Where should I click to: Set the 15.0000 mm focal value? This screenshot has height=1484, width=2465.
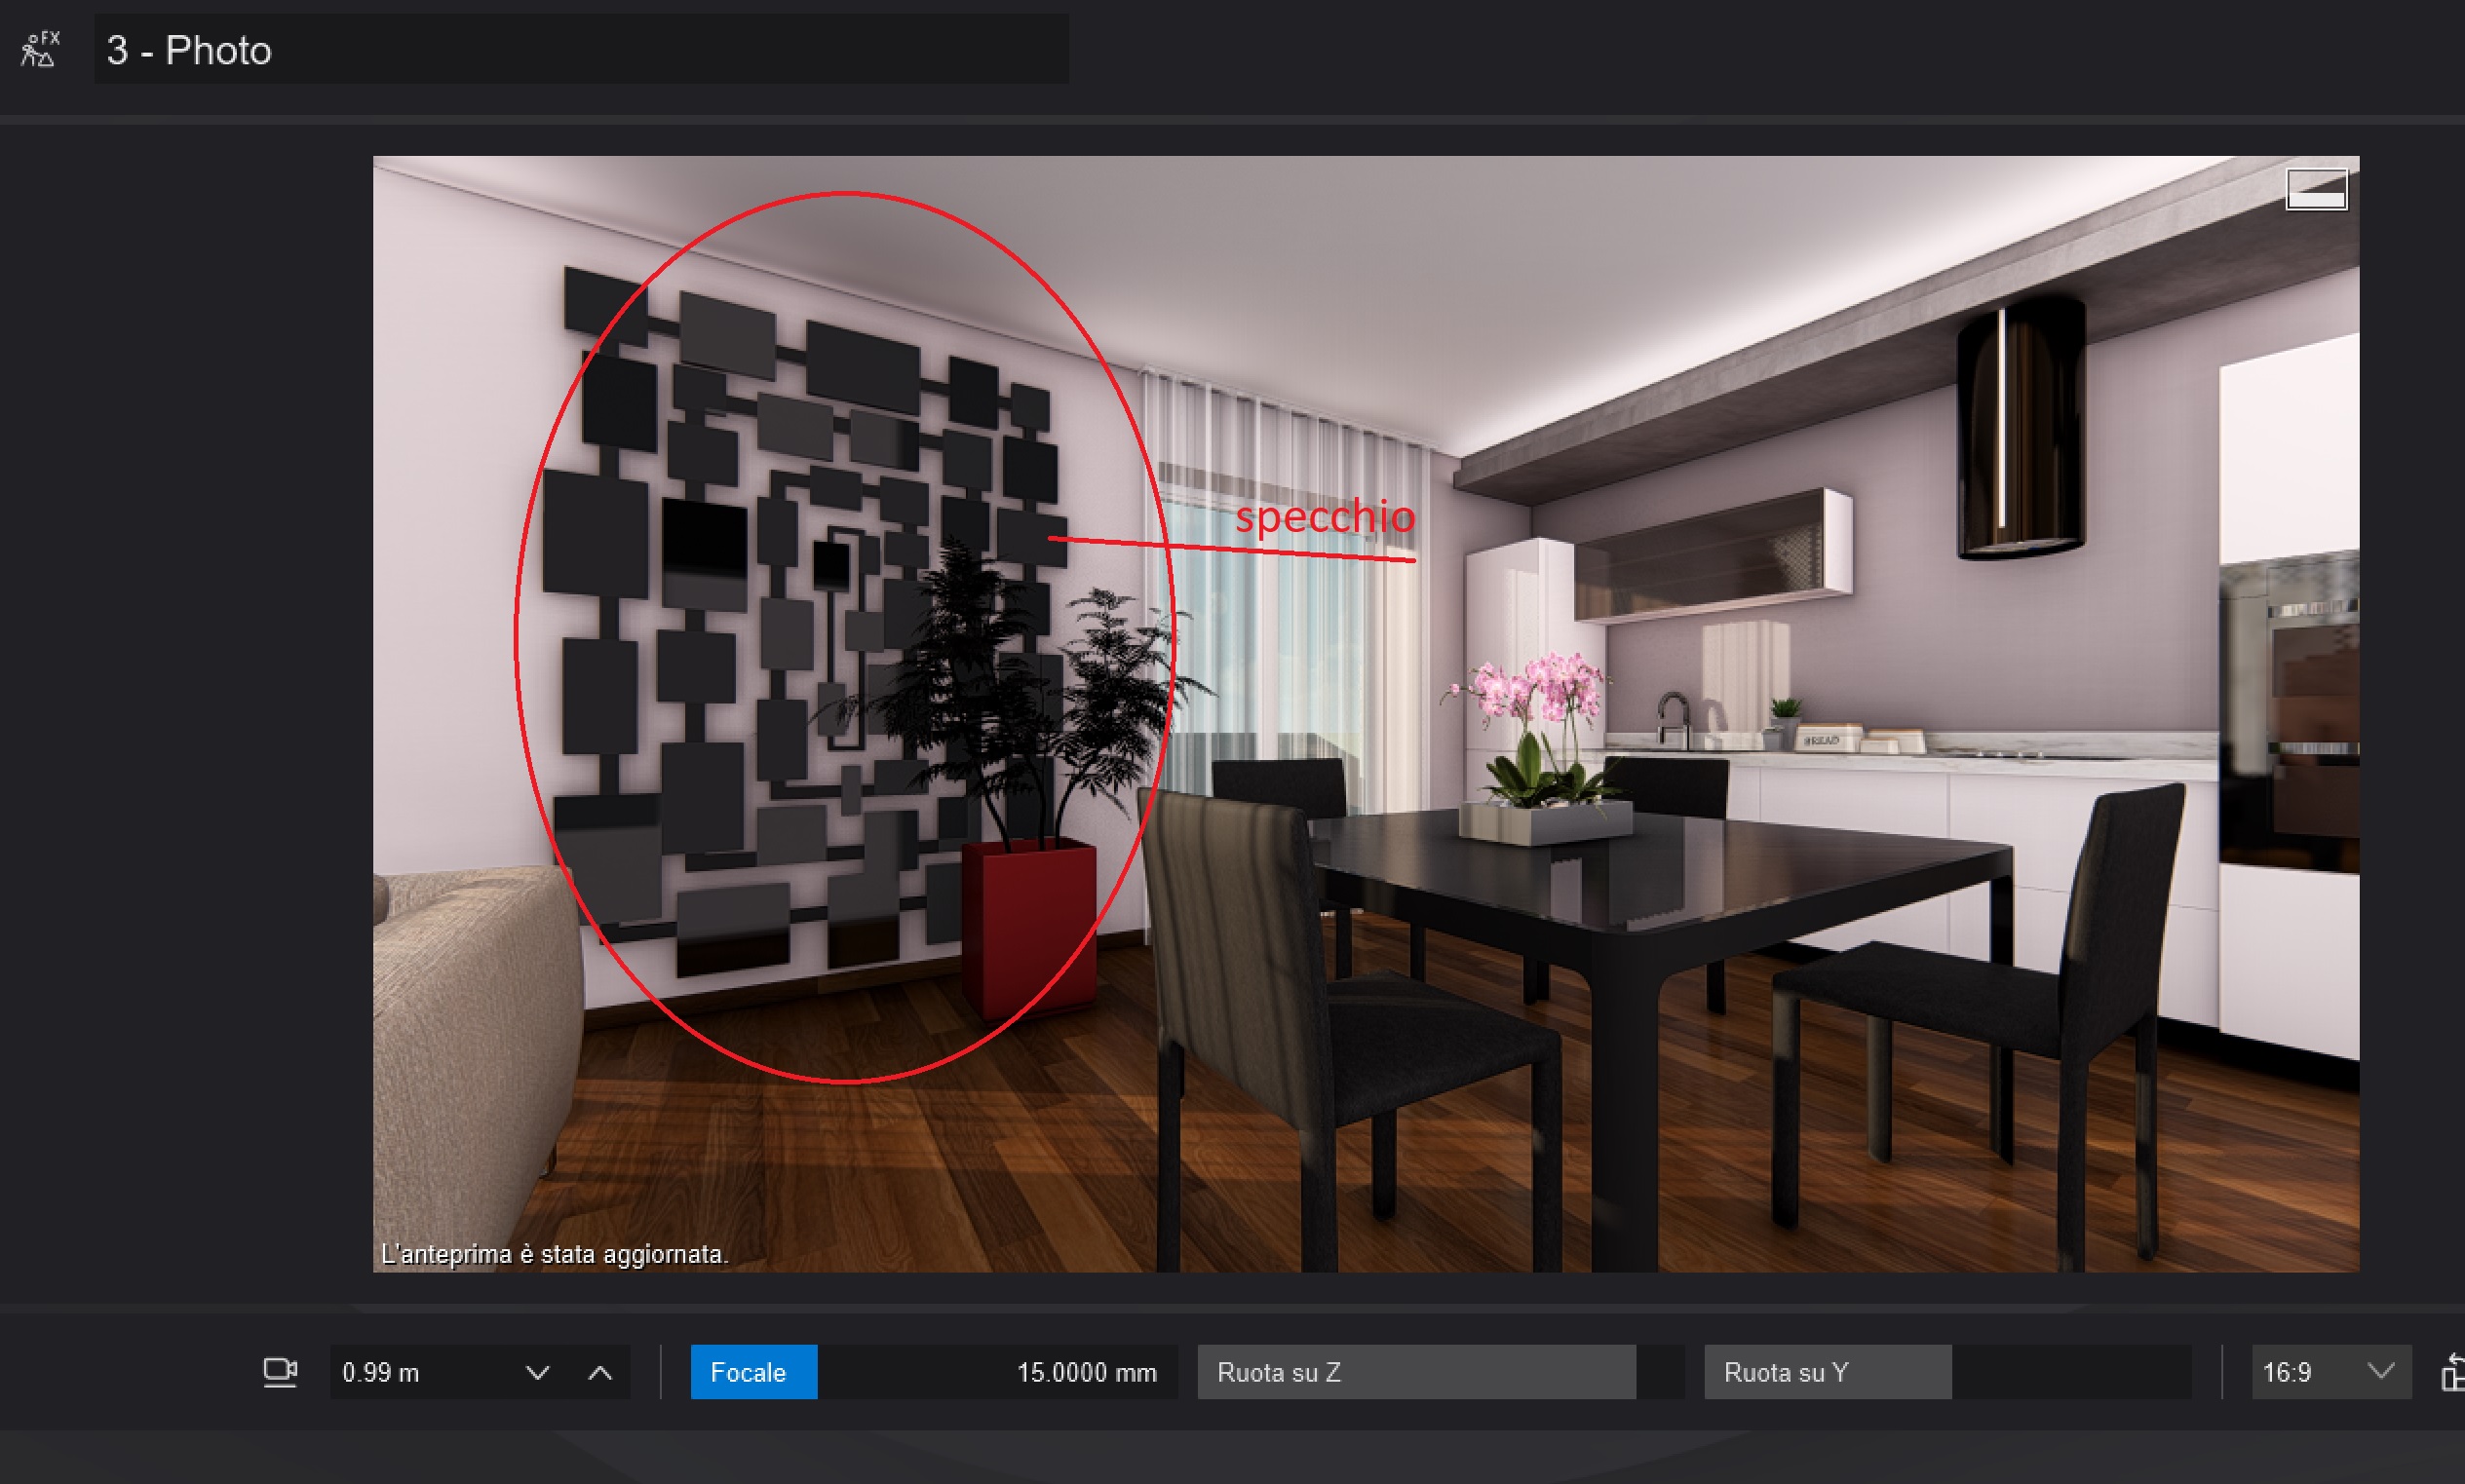1086,1372
